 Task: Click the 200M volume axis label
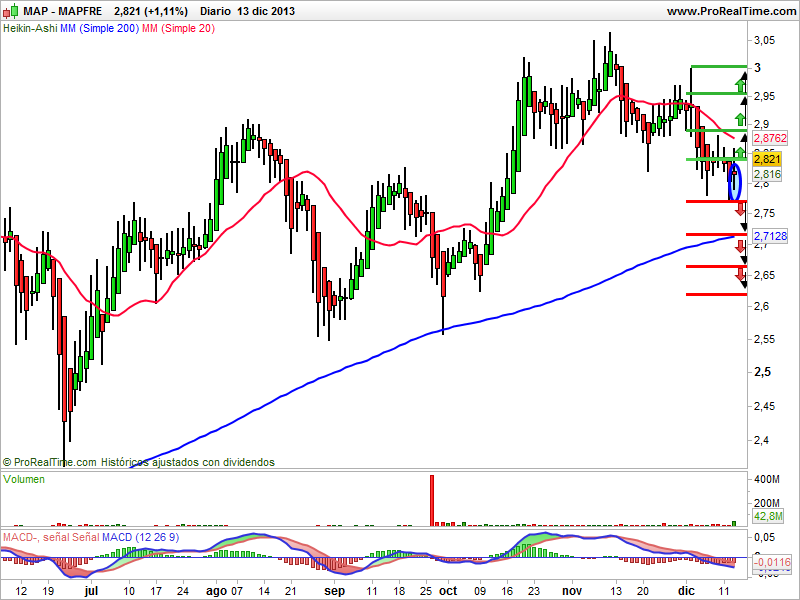767,504
